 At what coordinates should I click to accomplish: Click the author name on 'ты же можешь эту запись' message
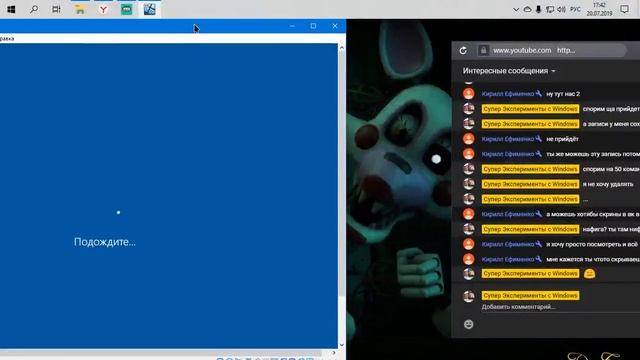pos(508,154)
